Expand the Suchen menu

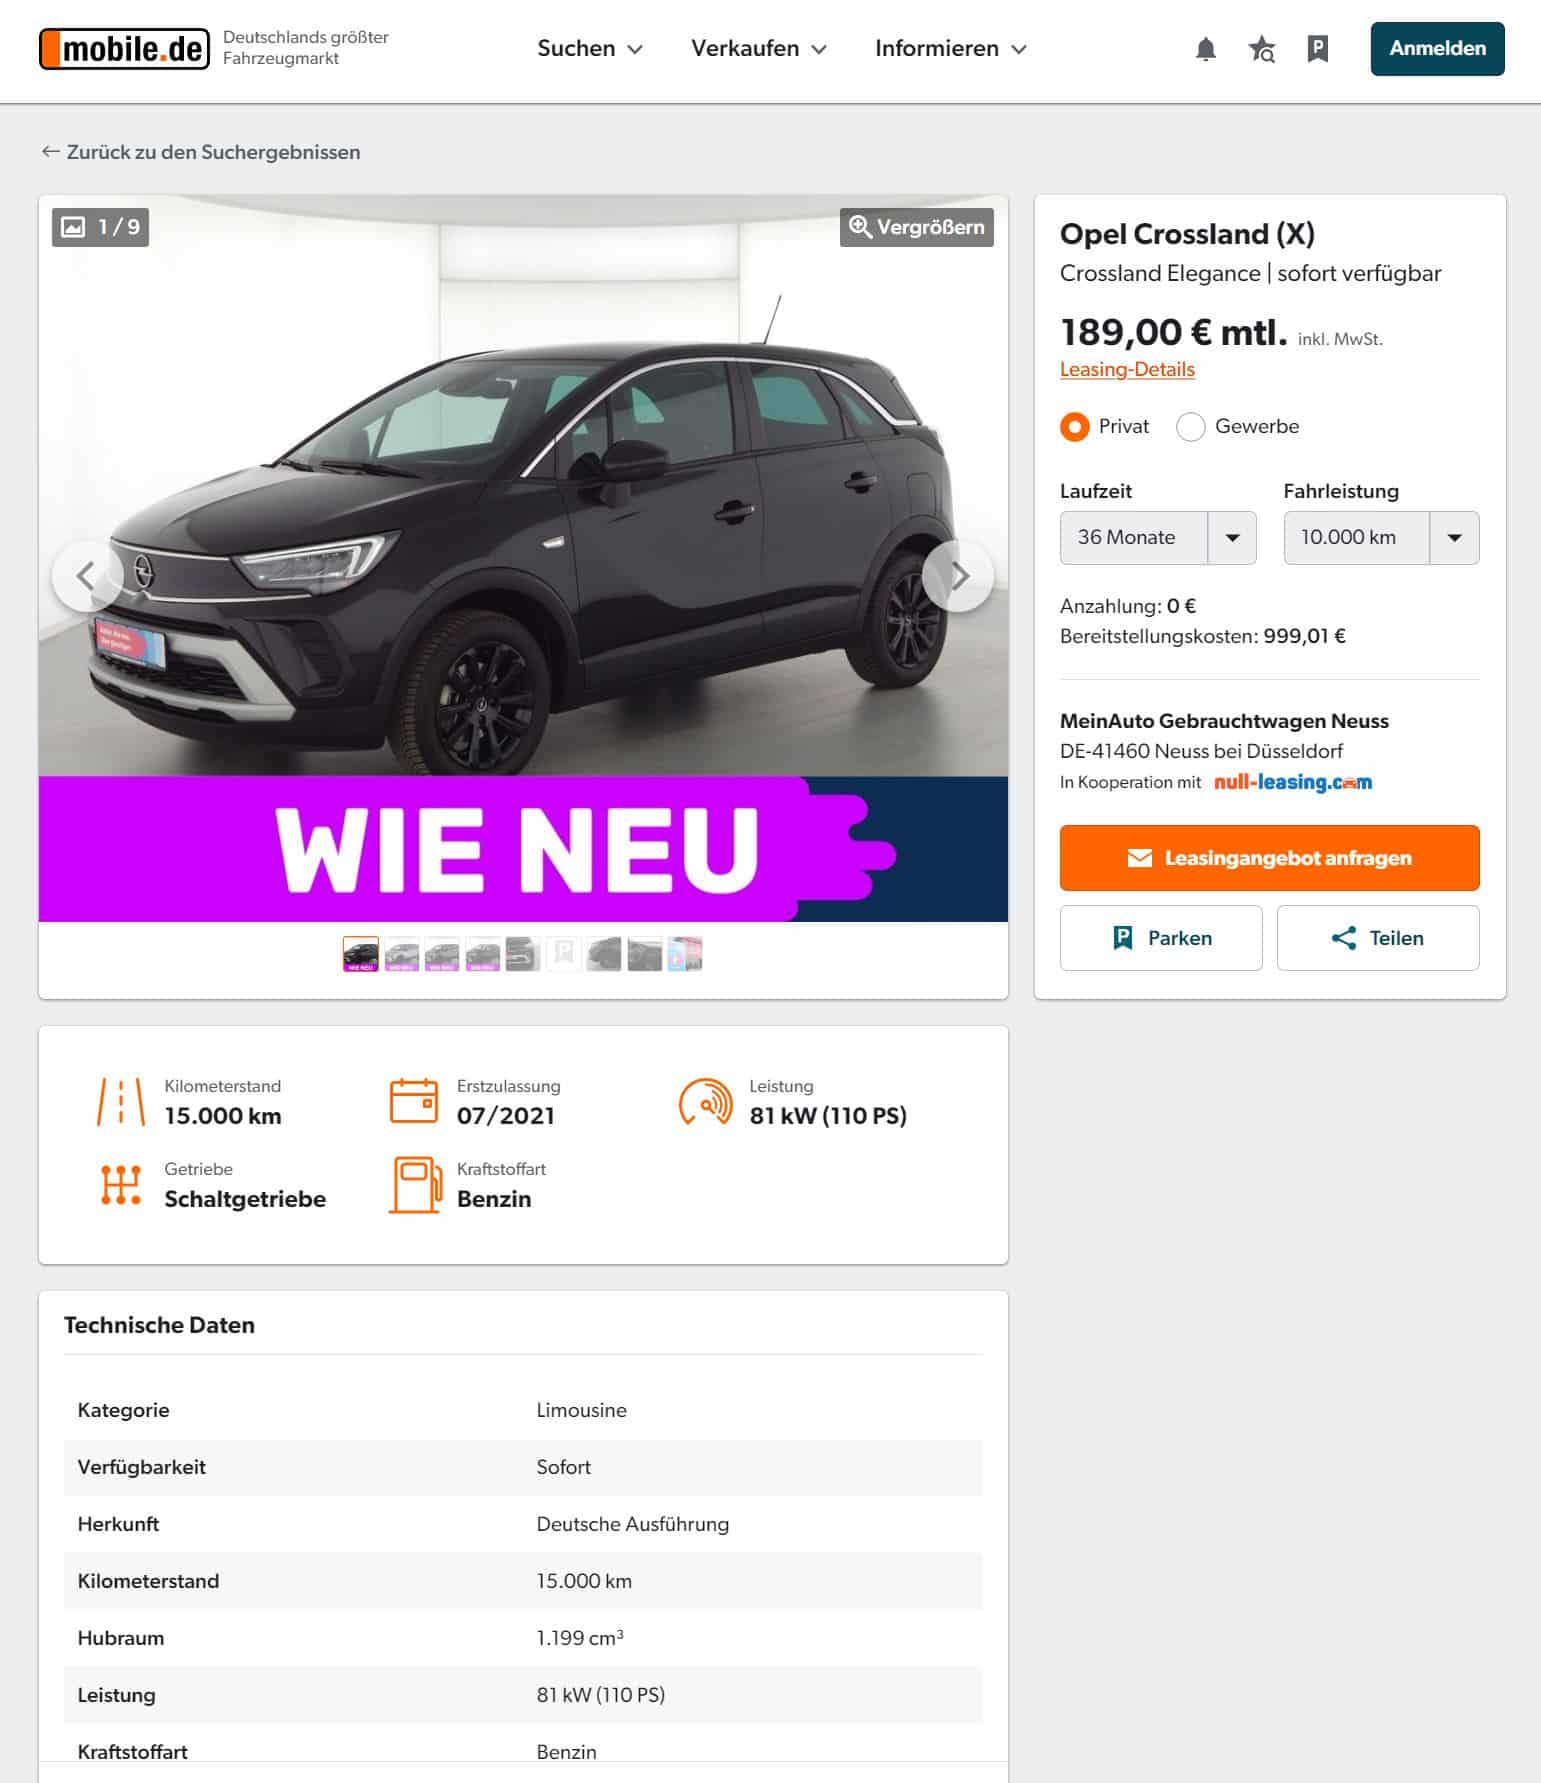590,48
